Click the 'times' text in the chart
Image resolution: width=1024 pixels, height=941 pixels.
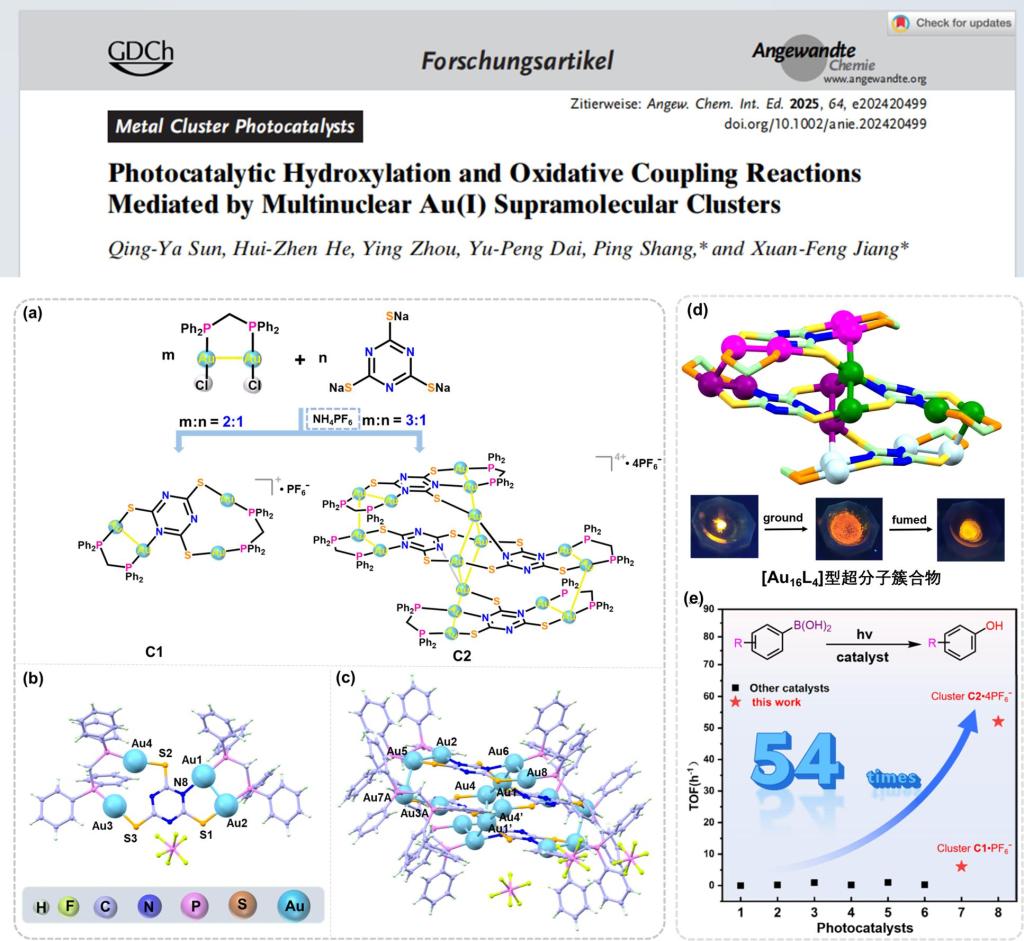click(x=893, y=778)
